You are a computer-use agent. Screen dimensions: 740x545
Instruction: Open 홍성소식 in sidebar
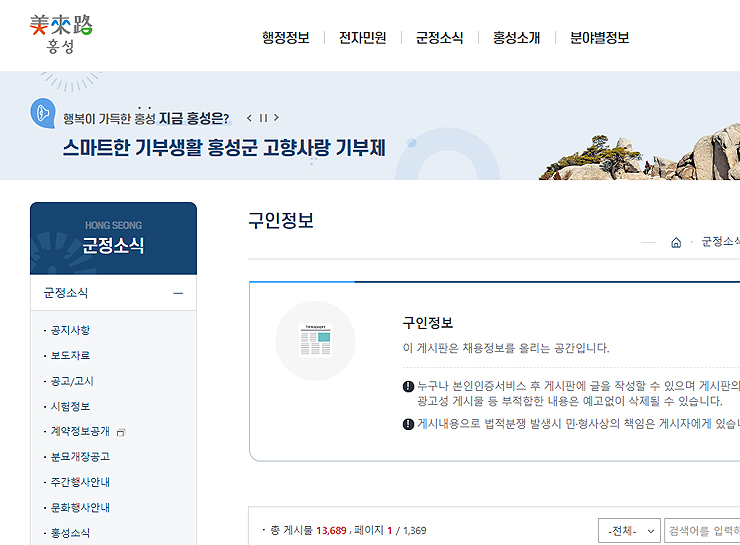[70, 533]
